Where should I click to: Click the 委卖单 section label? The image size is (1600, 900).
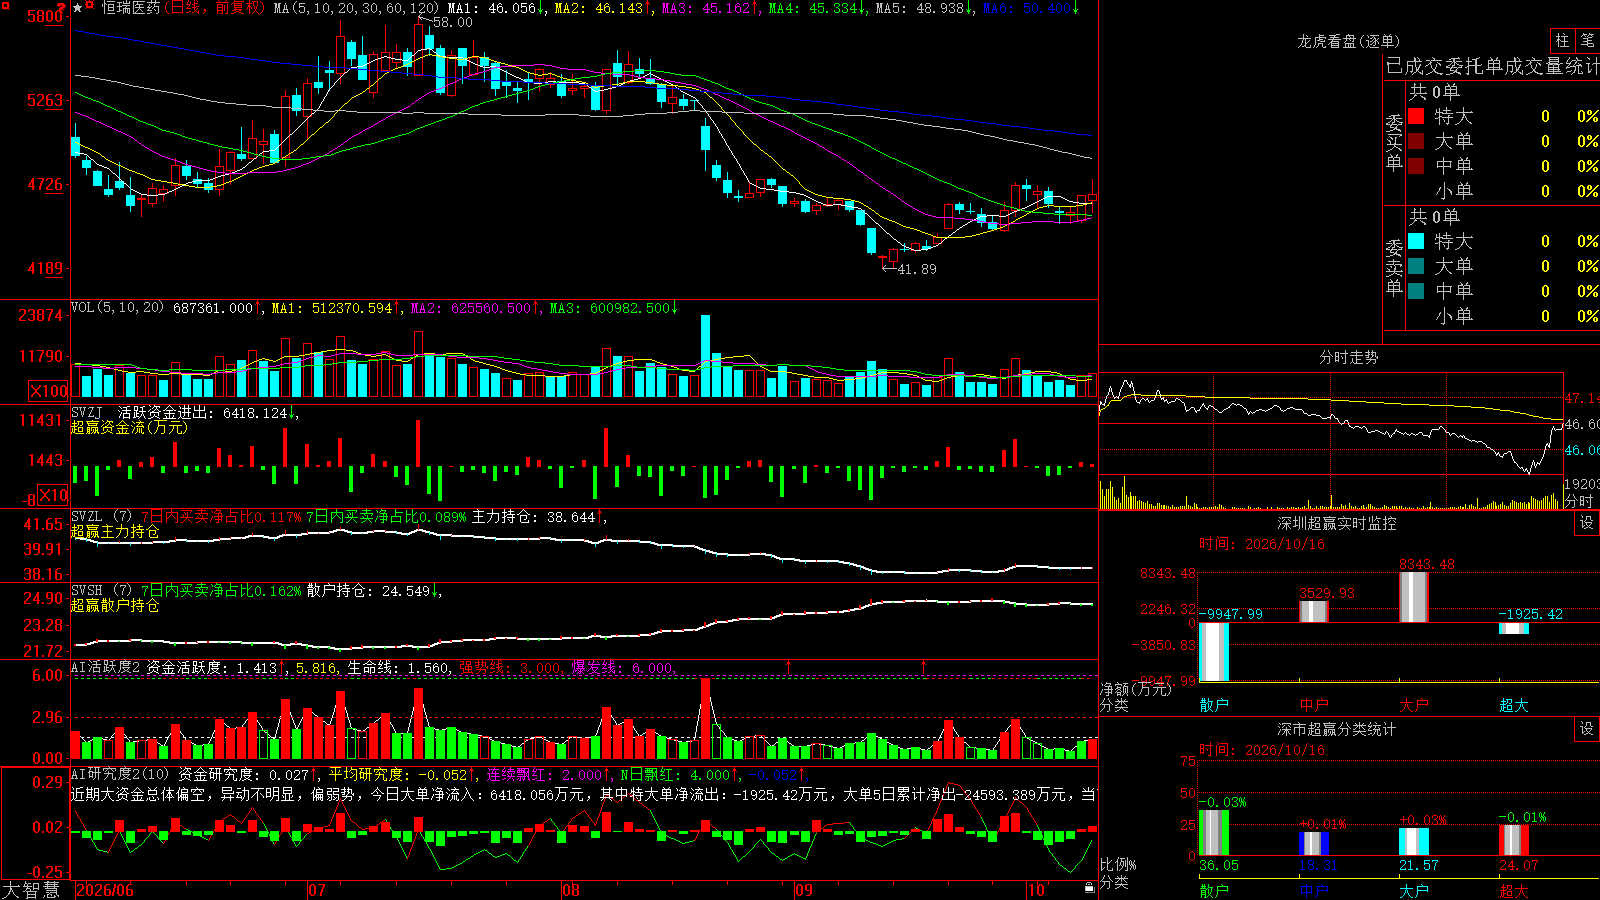coord(1394,267)
